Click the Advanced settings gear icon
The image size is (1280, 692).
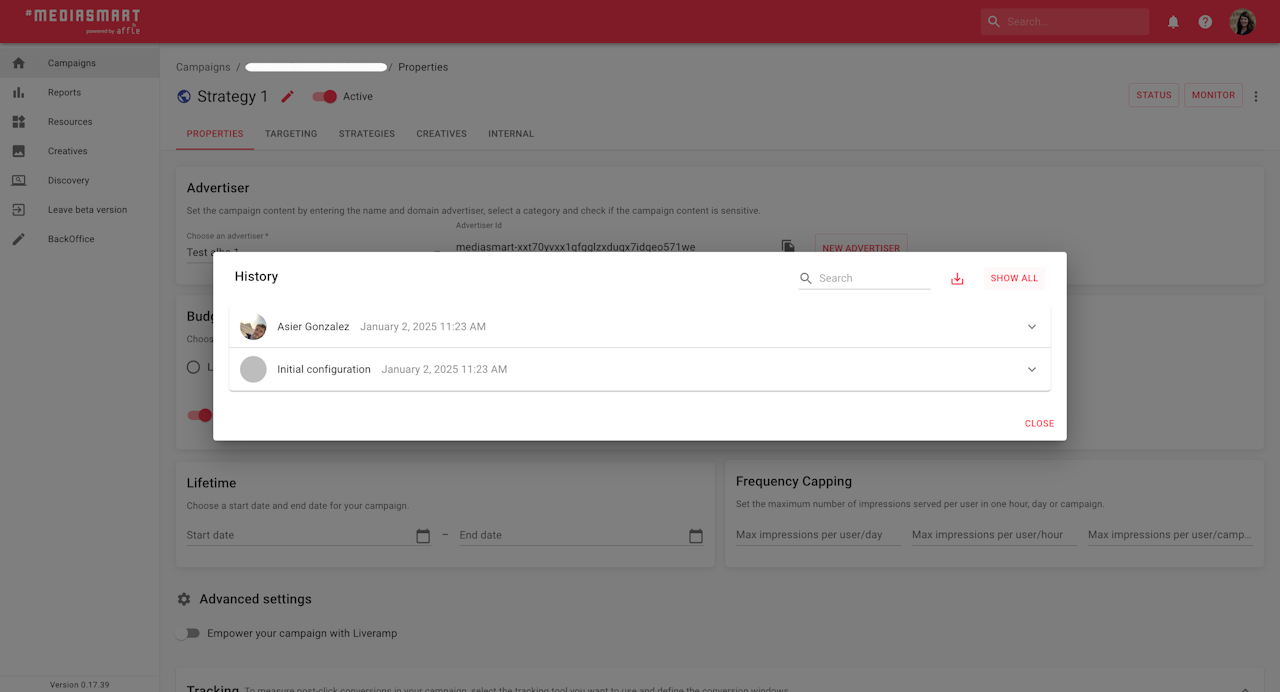pos(184,599)
